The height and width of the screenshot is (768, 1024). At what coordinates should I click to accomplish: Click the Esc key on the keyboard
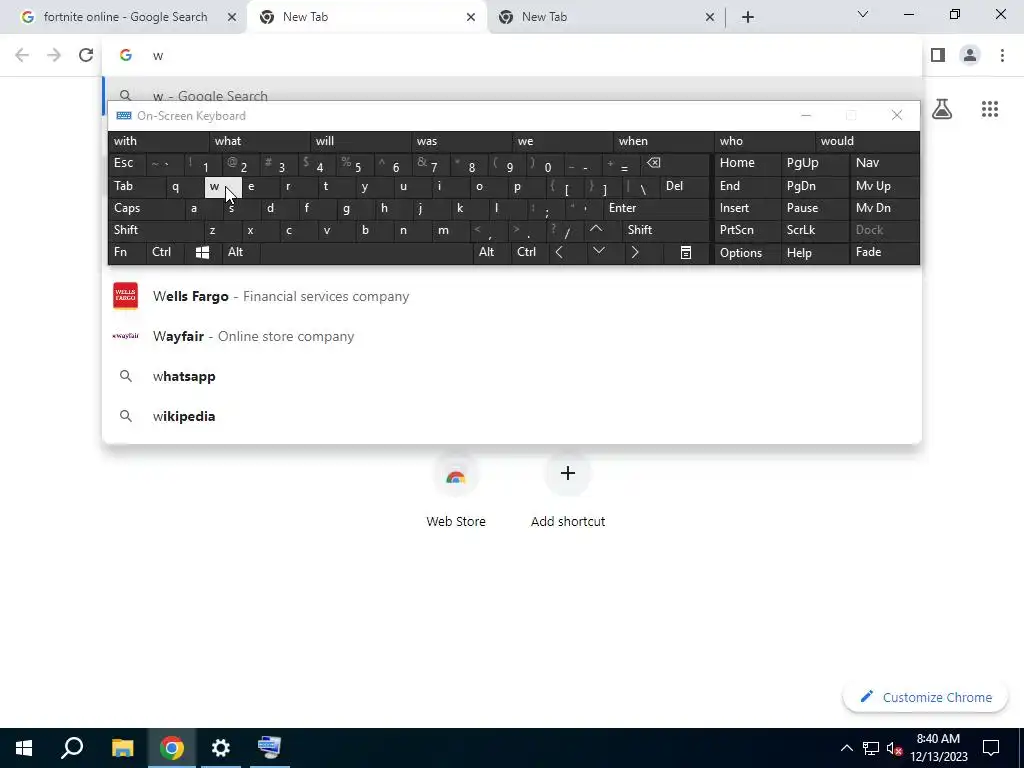pos(126,163)
